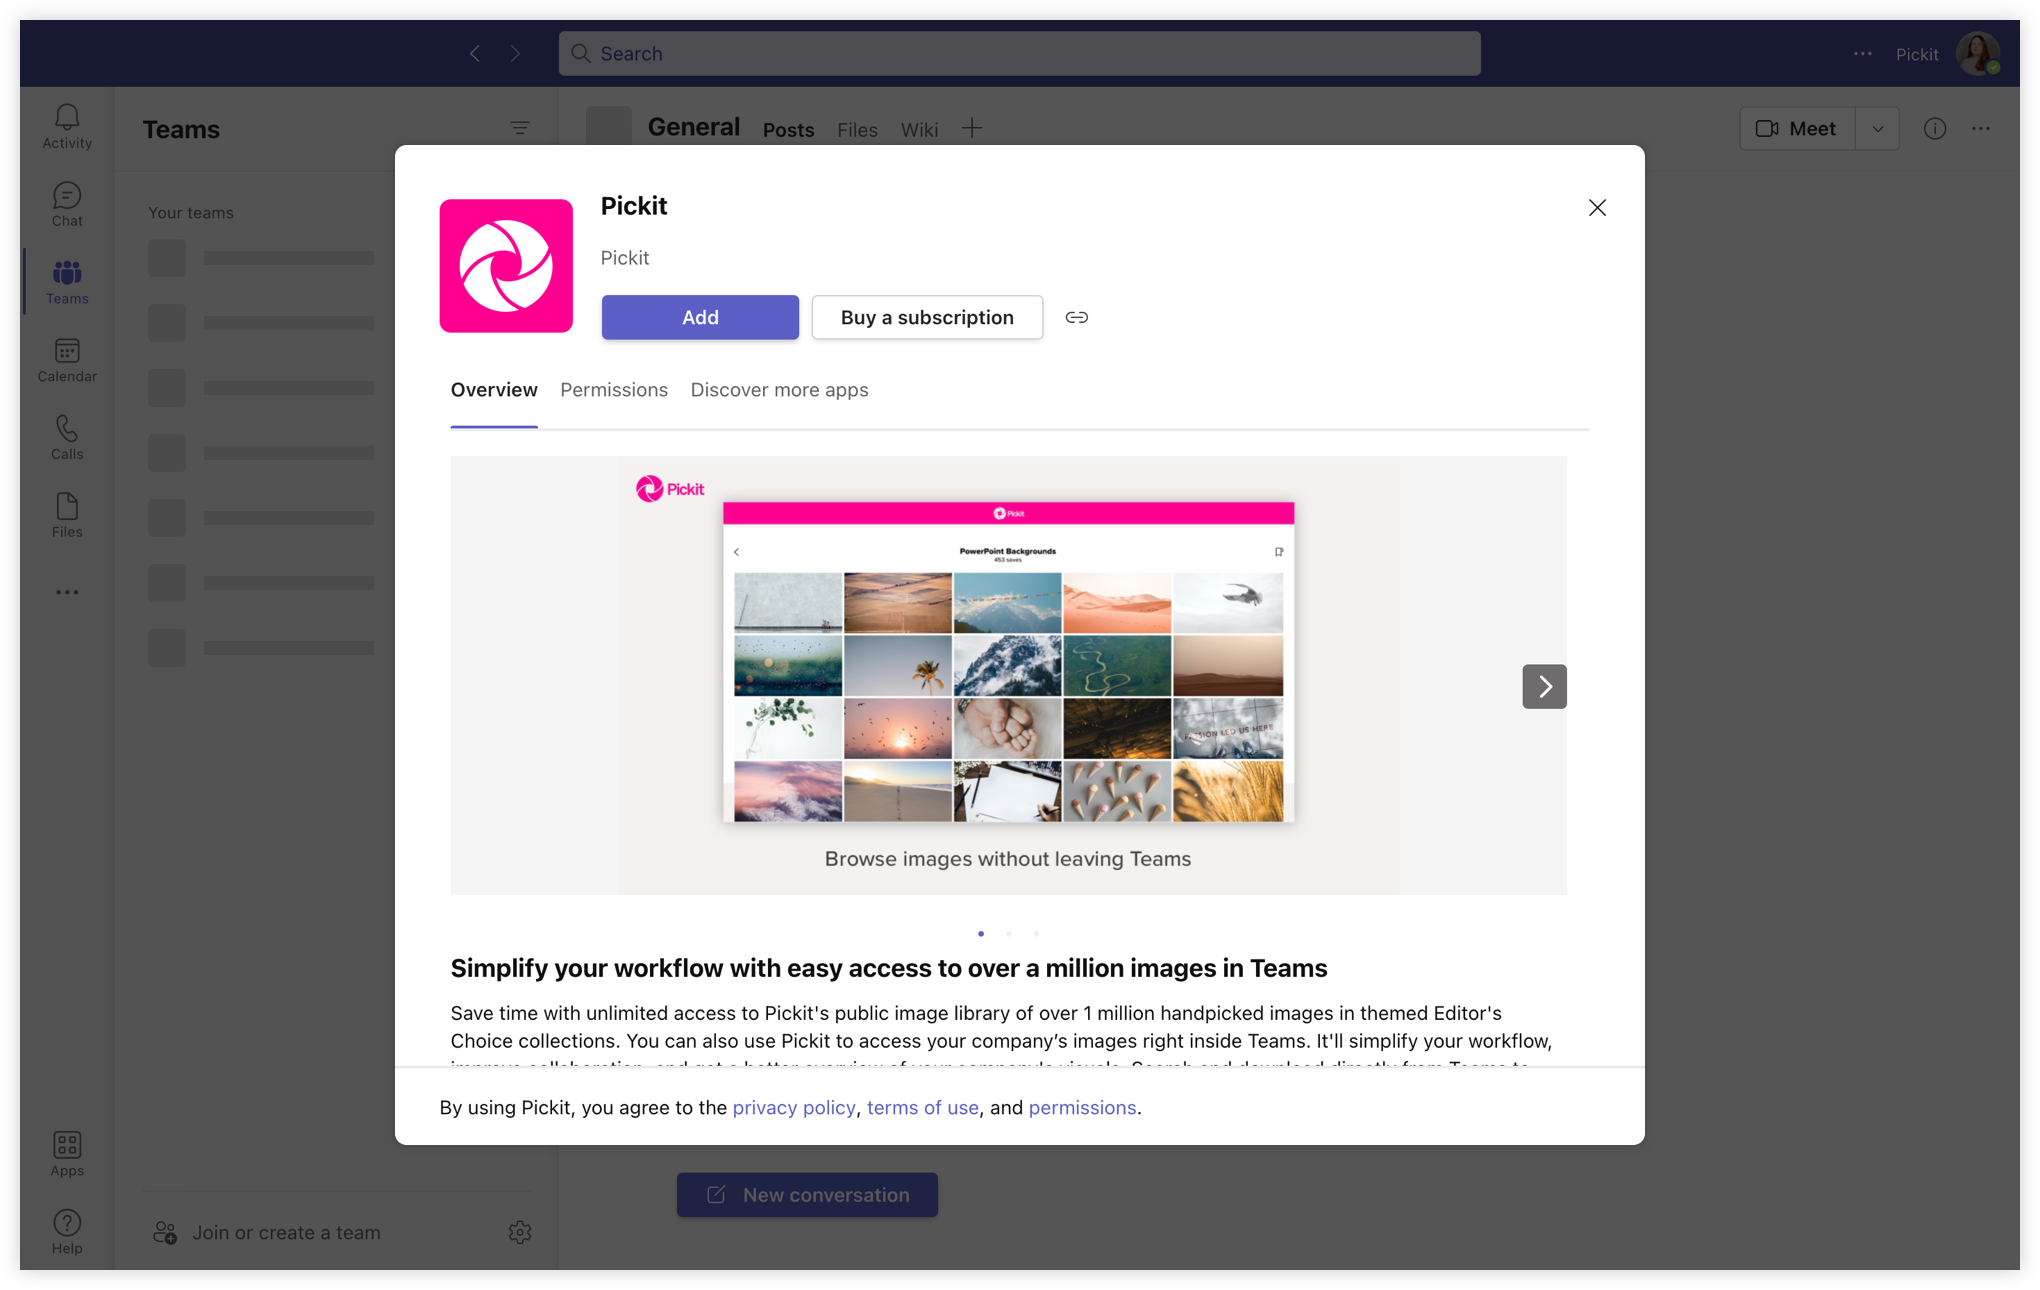Click the Calls icon in sidebar
2040x1290 pixels.
click(x=67, y=437)
